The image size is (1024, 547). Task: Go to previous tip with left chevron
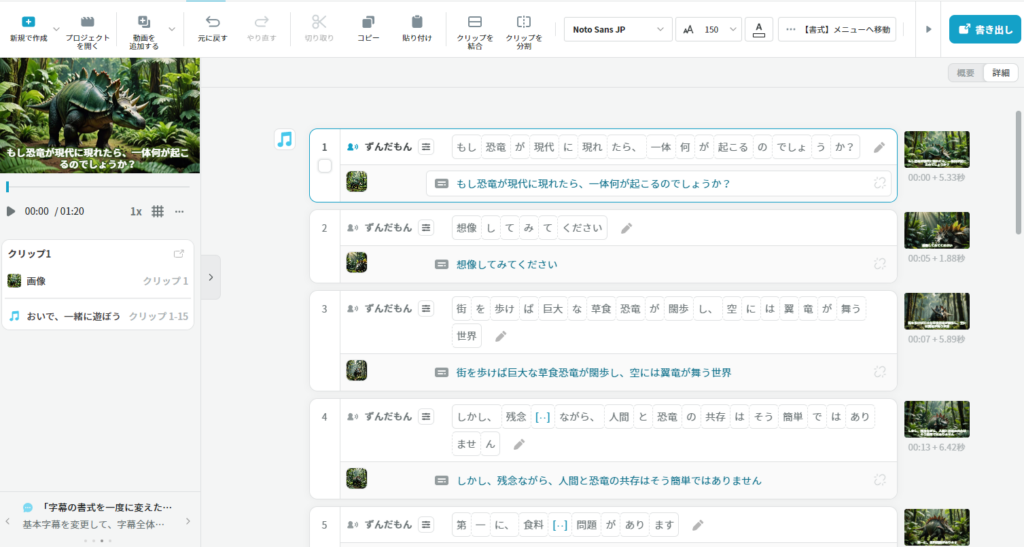click(8, 521)
